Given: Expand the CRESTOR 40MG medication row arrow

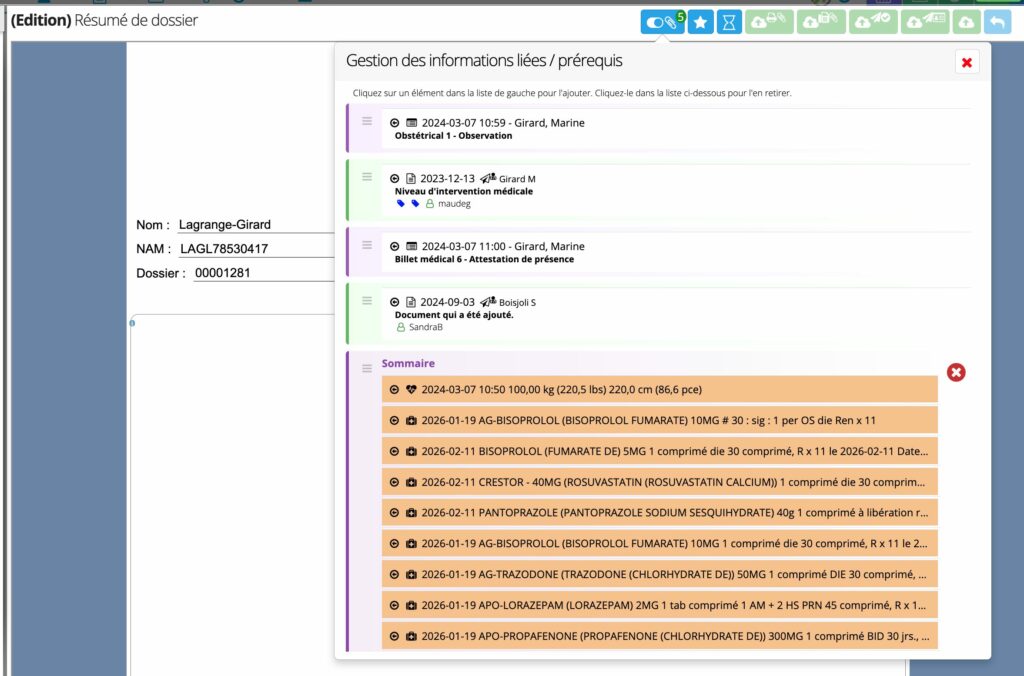Looking at the screenshot, I should pyautogui.click(x=395, y=482).
